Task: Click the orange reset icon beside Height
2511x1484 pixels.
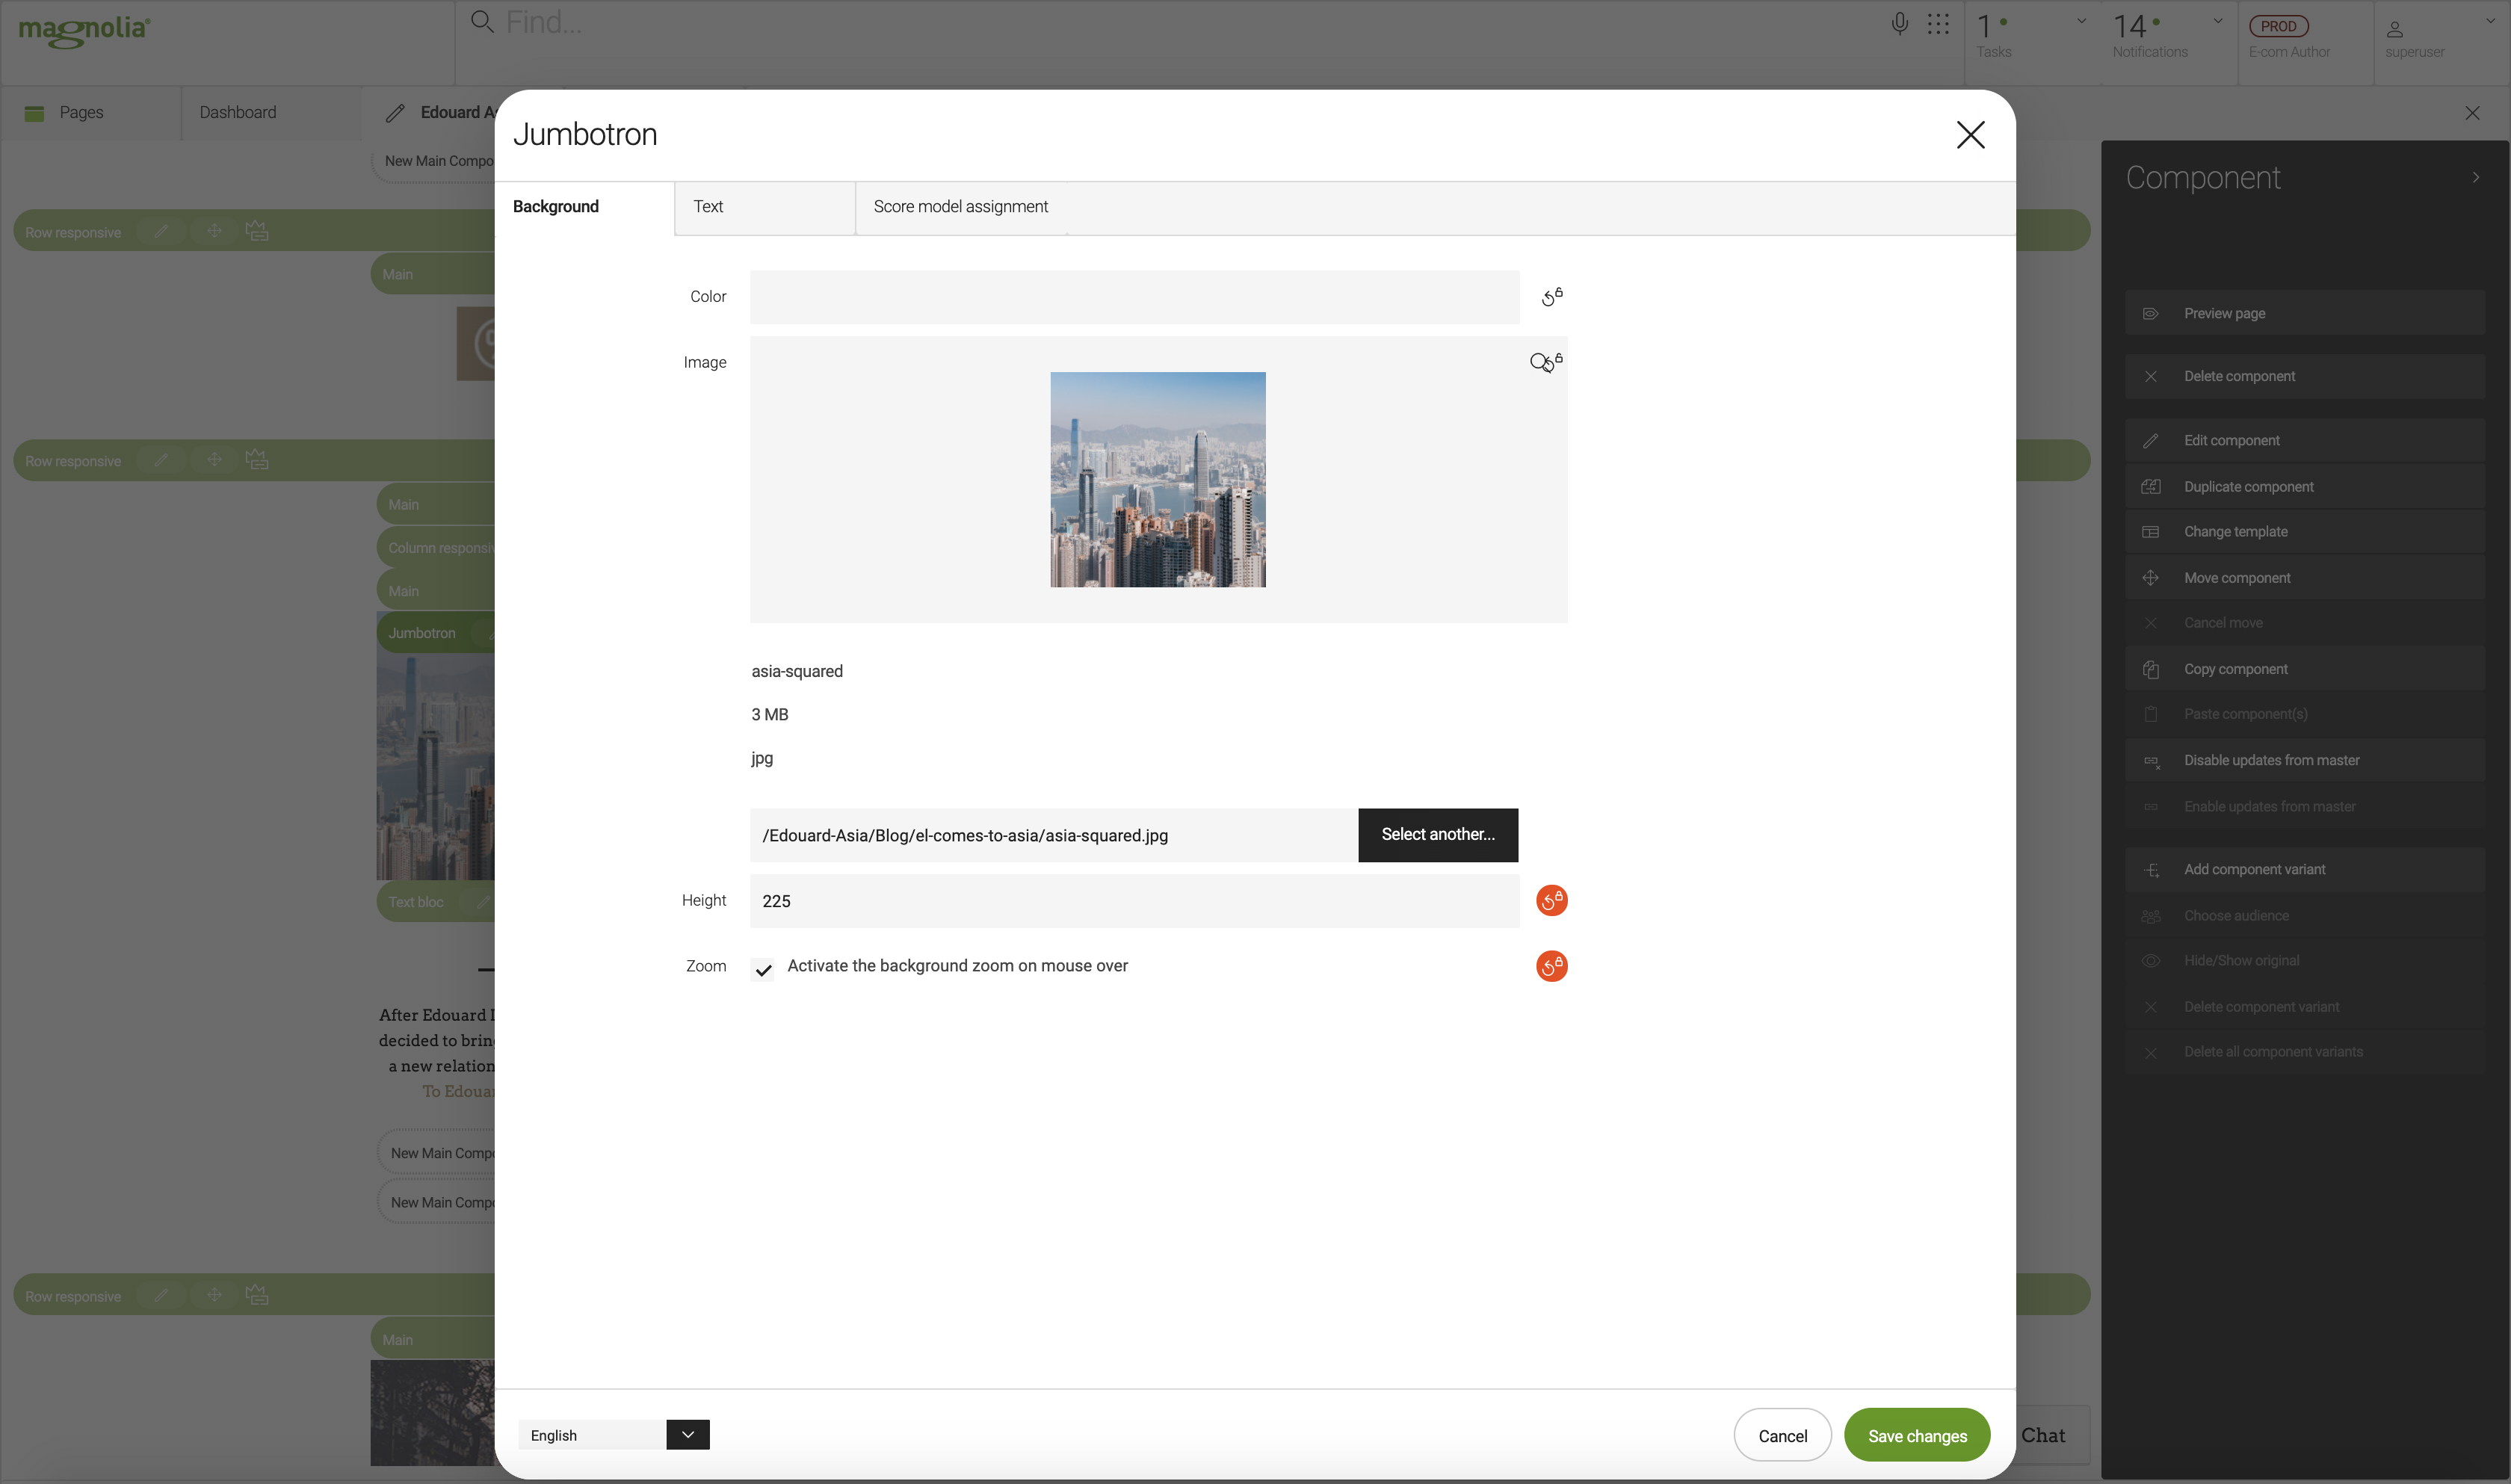Action: pyautogui.click(x=1551, y=900)
